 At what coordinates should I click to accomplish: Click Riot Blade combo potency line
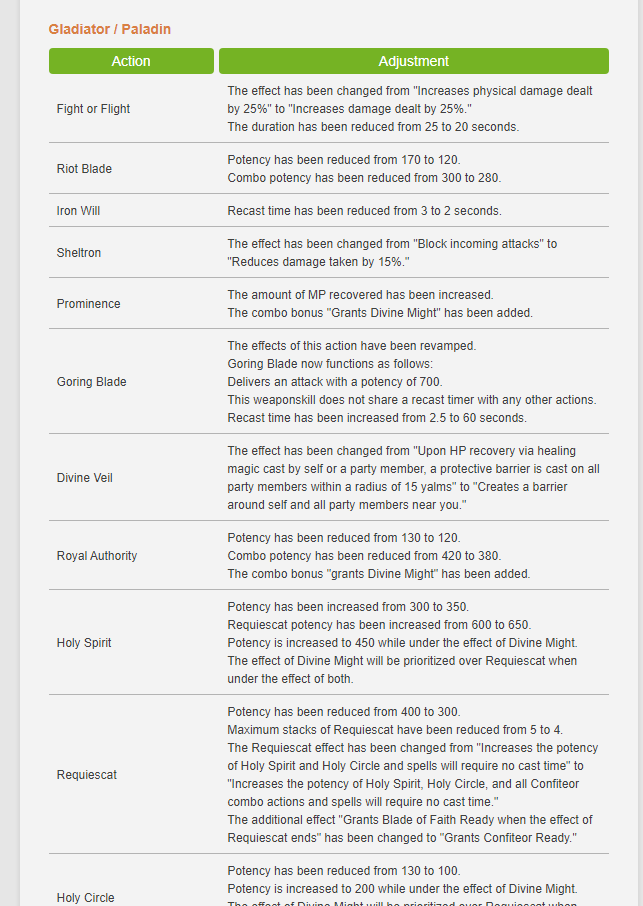364,177
